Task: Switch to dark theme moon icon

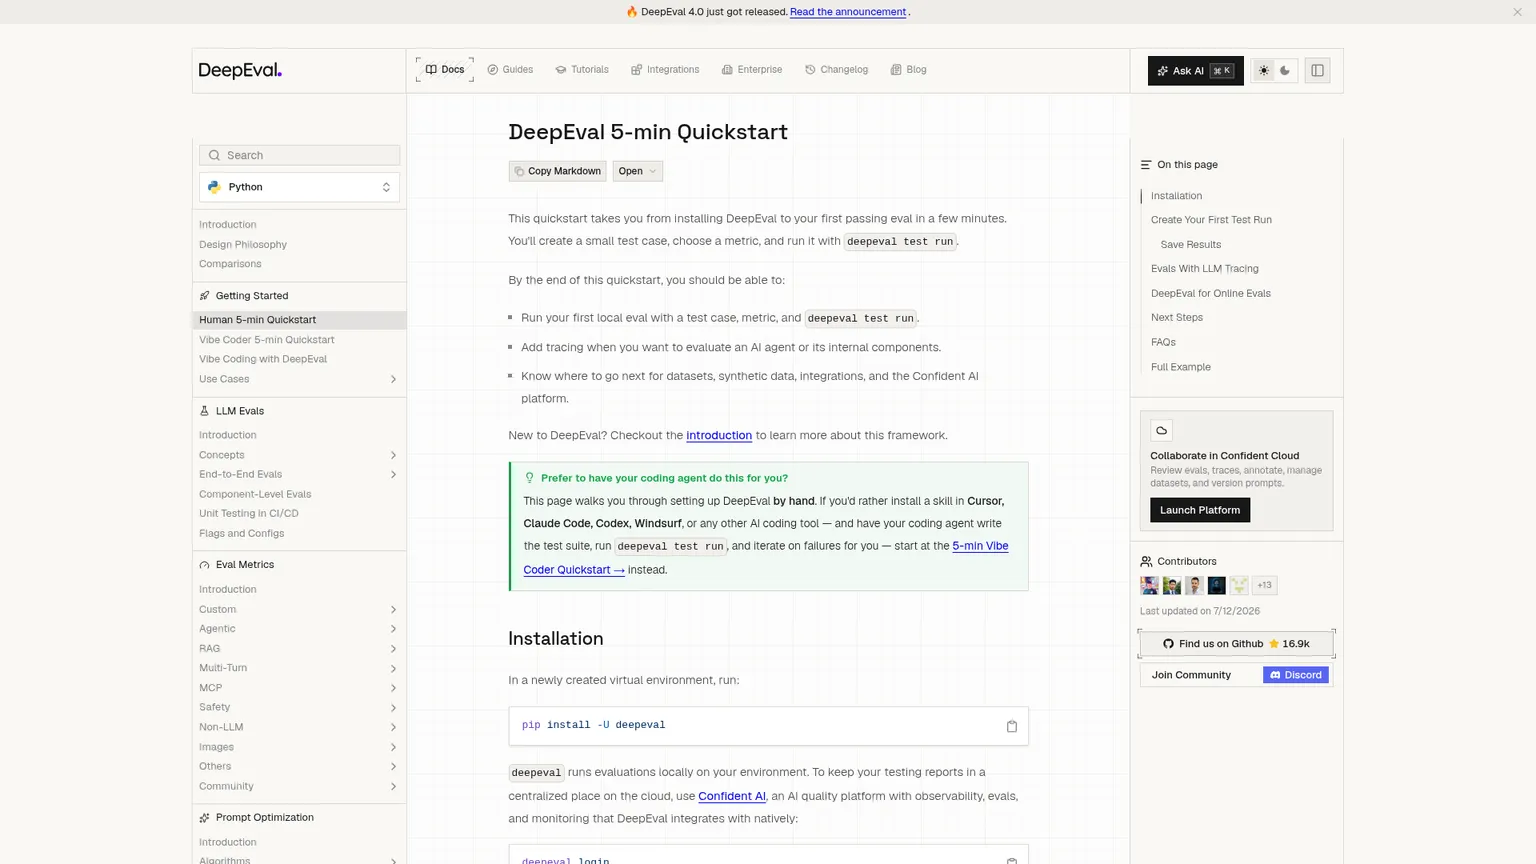Action: [1285, 71]
